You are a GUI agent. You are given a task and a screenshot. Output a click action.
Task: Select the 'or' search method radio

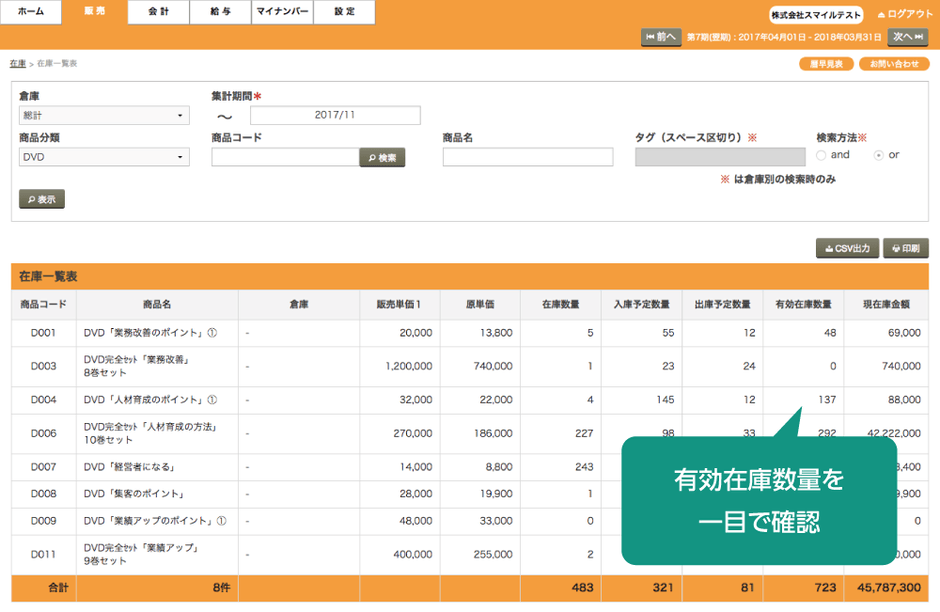879,155
